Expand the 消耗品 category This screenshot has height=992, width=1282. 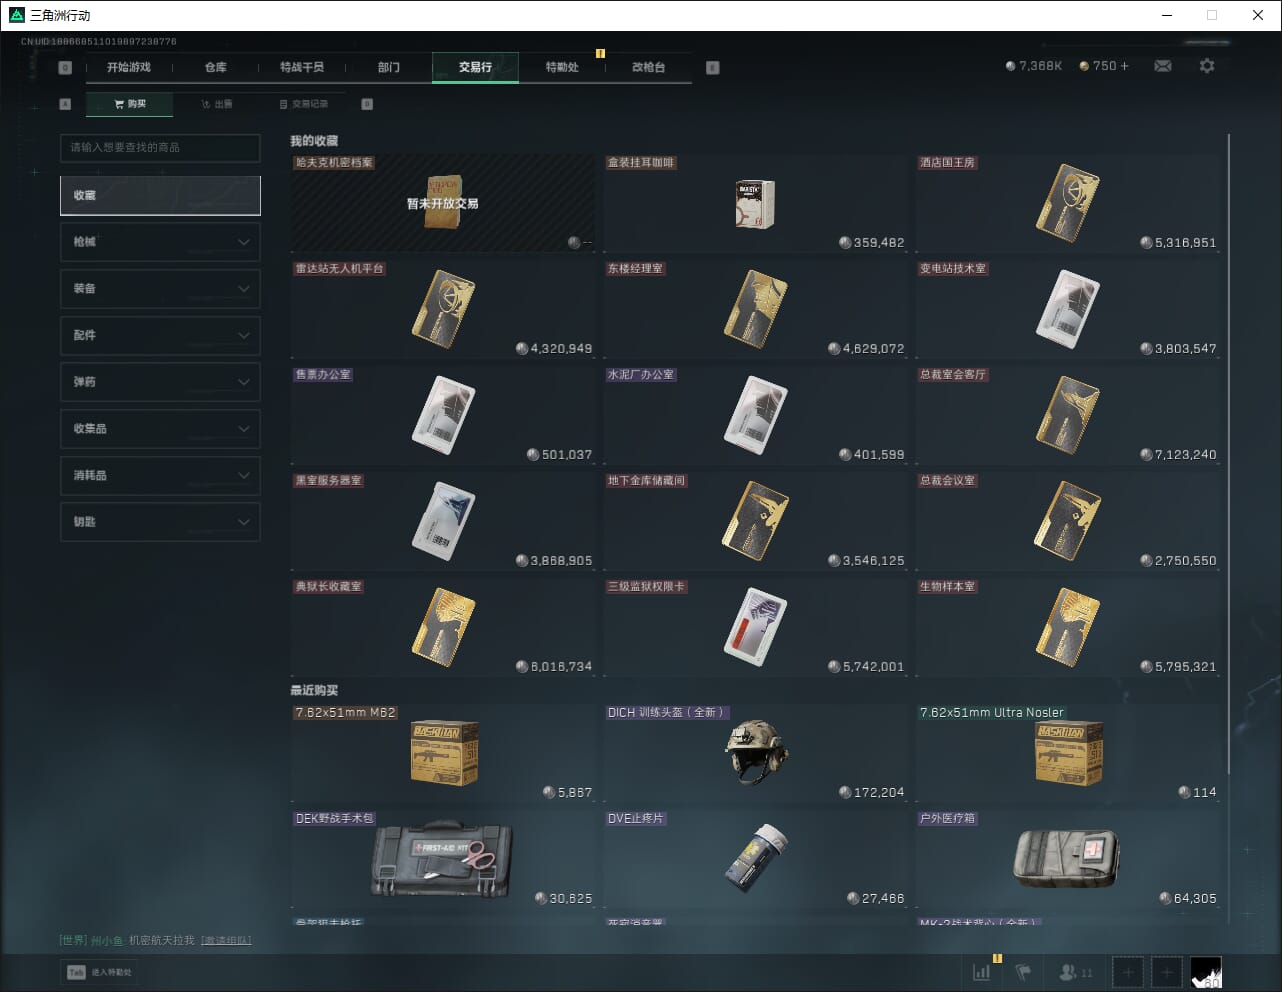click(x=160, y=475)
